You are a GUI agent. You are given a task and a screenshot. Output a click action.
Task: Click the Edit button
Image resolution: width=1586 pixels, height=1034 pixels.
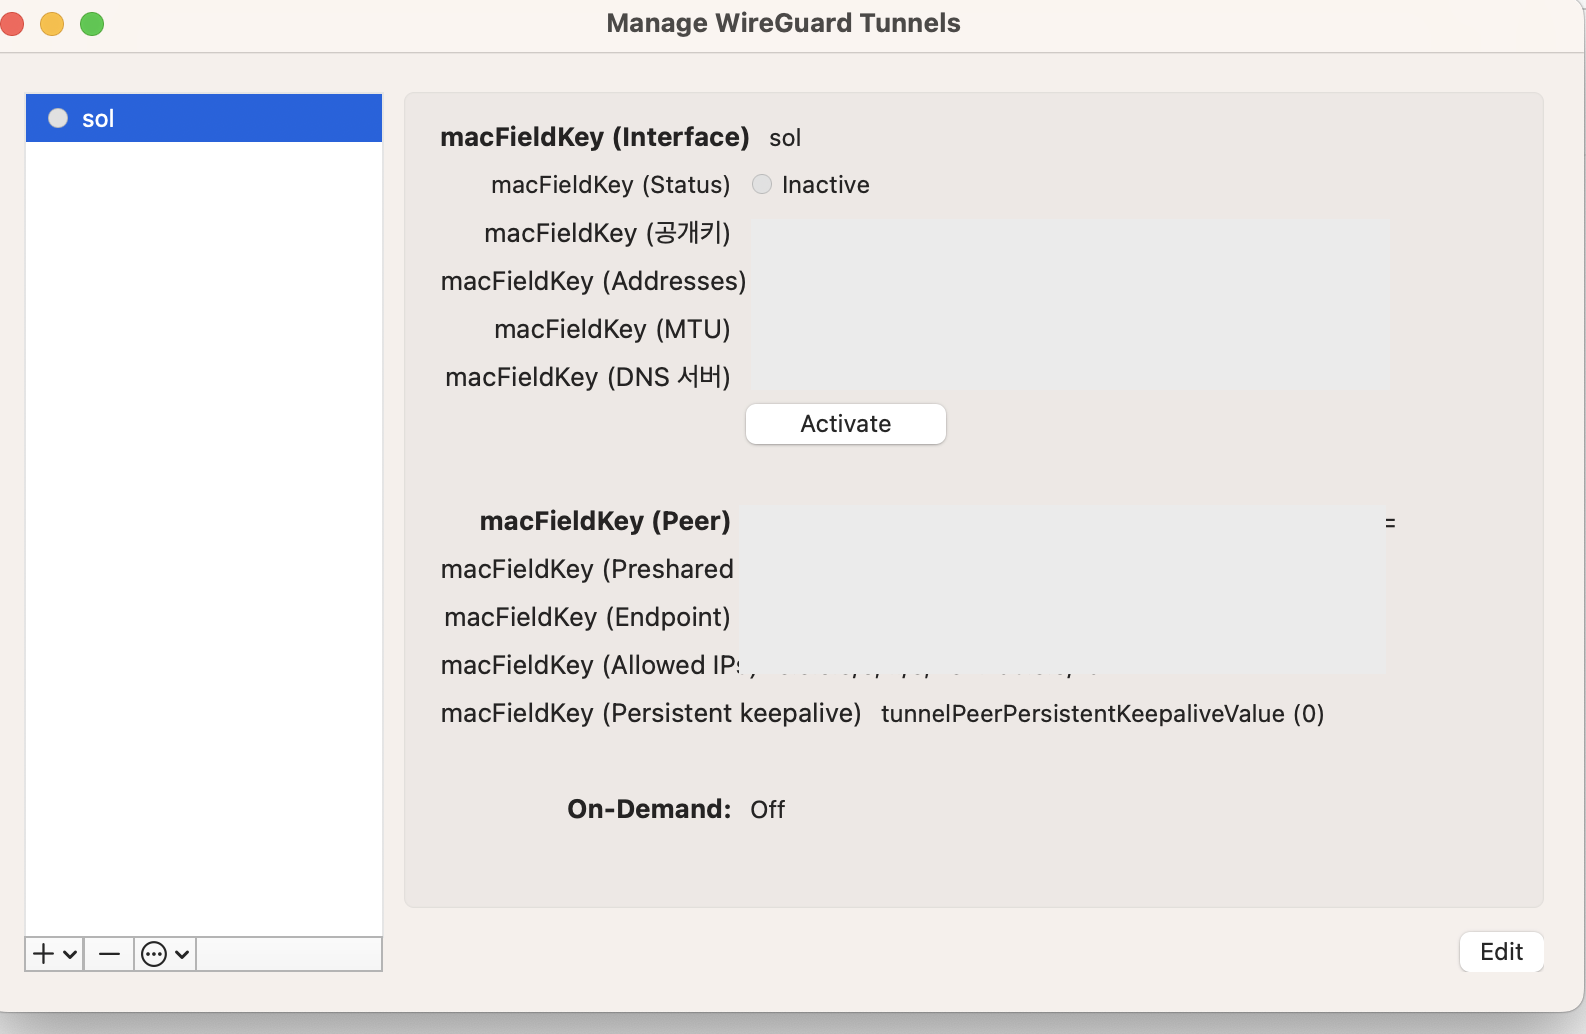[x=1502, y=952]
